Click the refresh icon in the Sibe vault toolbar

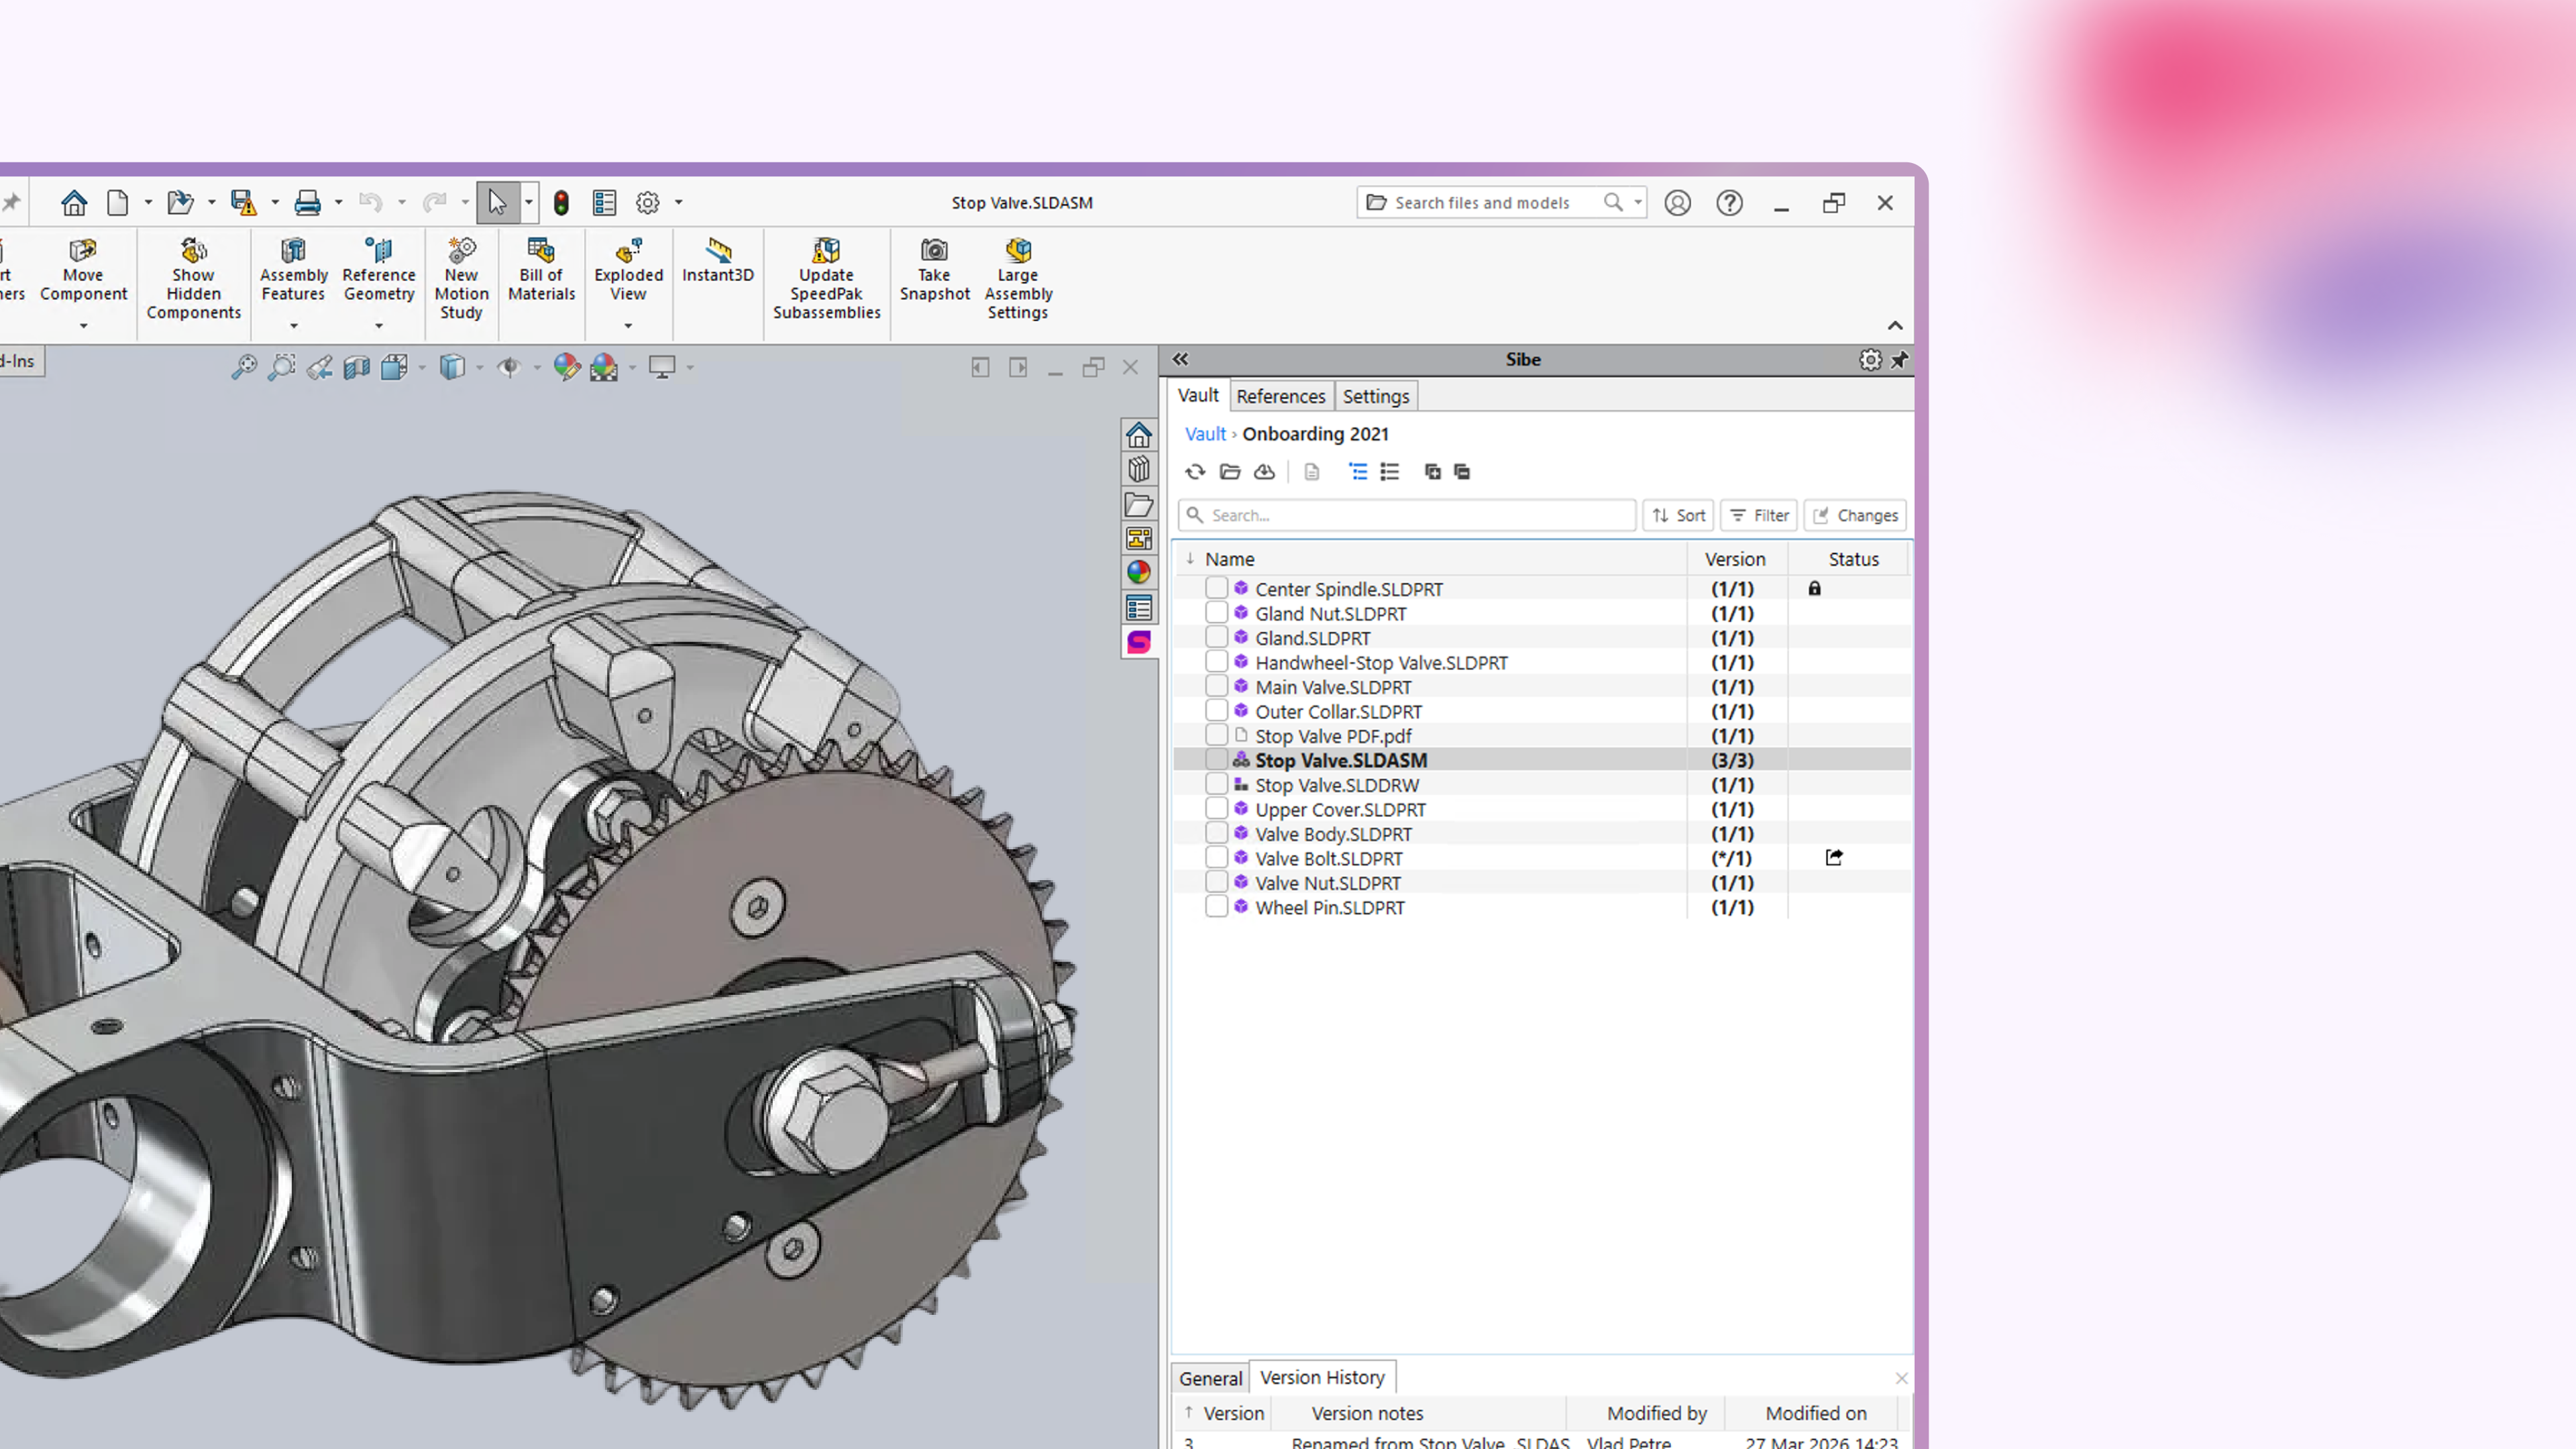[1195, 472]
